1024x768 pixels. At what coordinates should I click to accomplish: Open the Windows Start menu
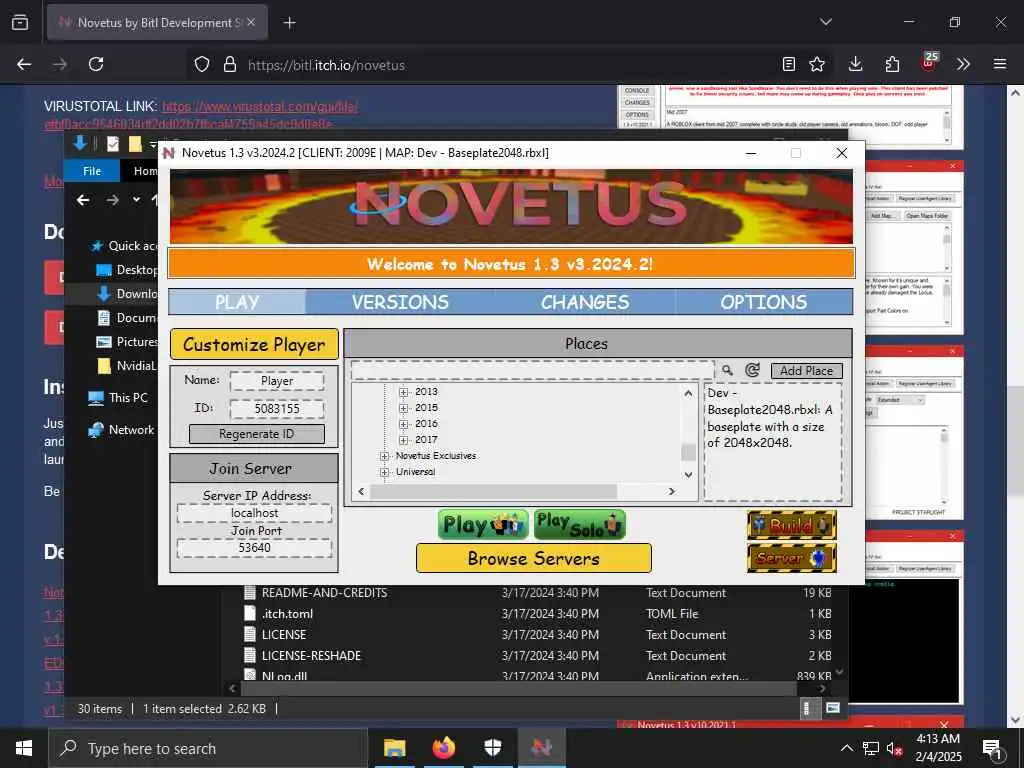[24, 748]
